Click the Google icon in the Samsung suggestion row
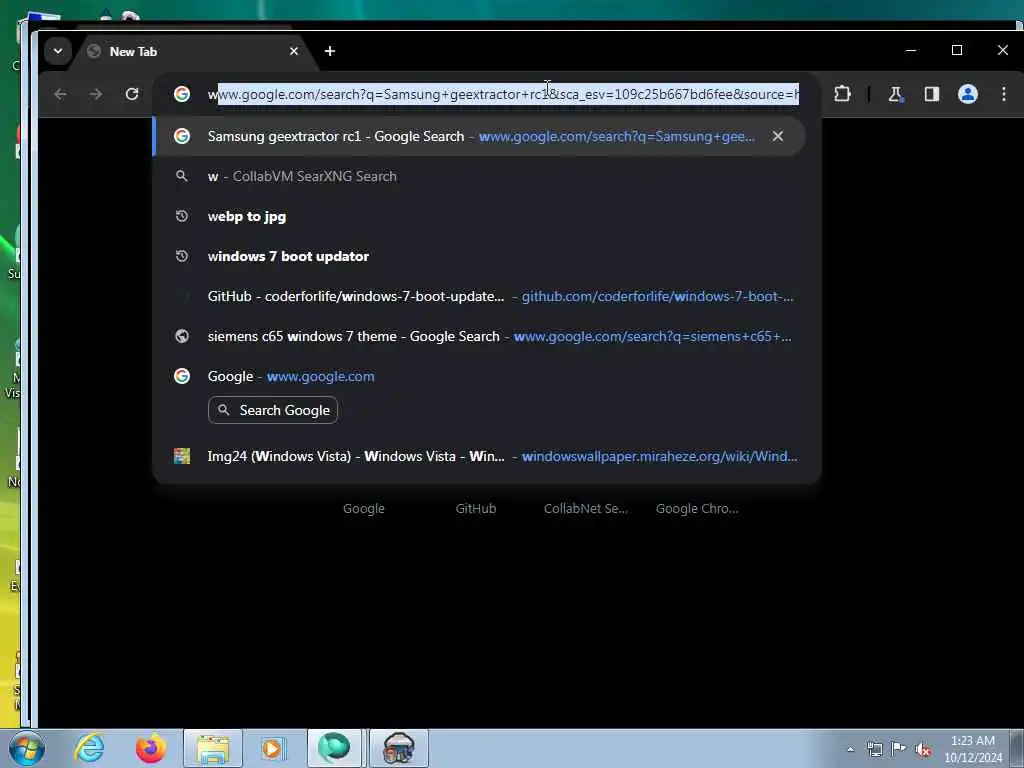 point(182,136)
